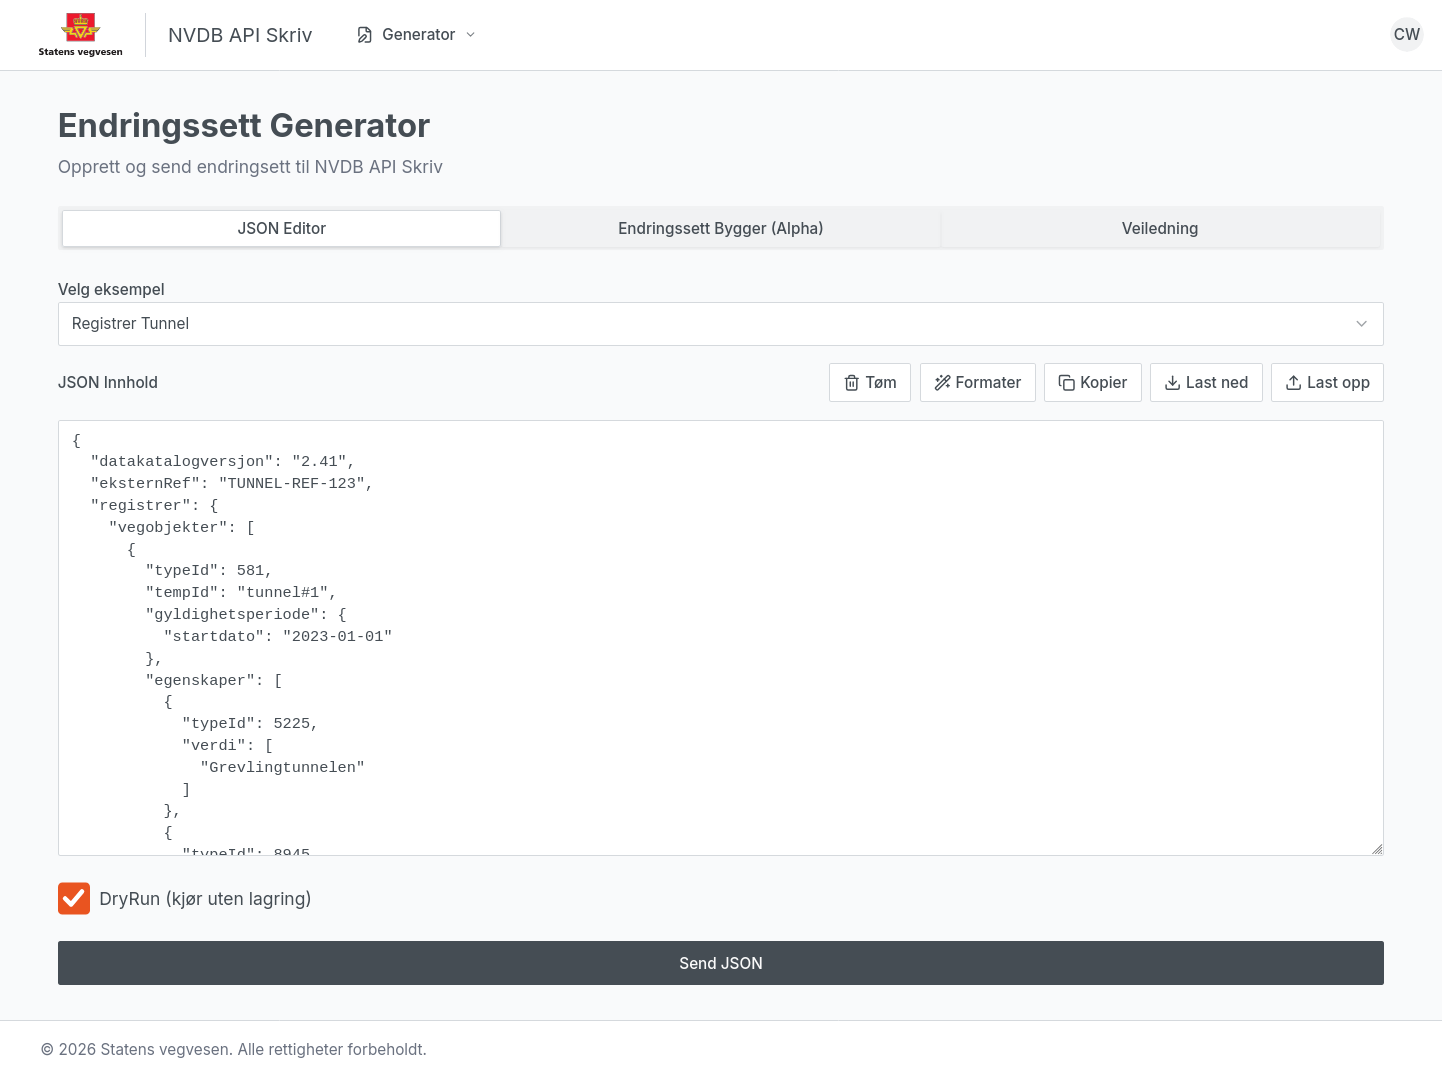Click the datakatalogversjon "2.41" value
This screenshot has width=1442, height=1077.
319,461
